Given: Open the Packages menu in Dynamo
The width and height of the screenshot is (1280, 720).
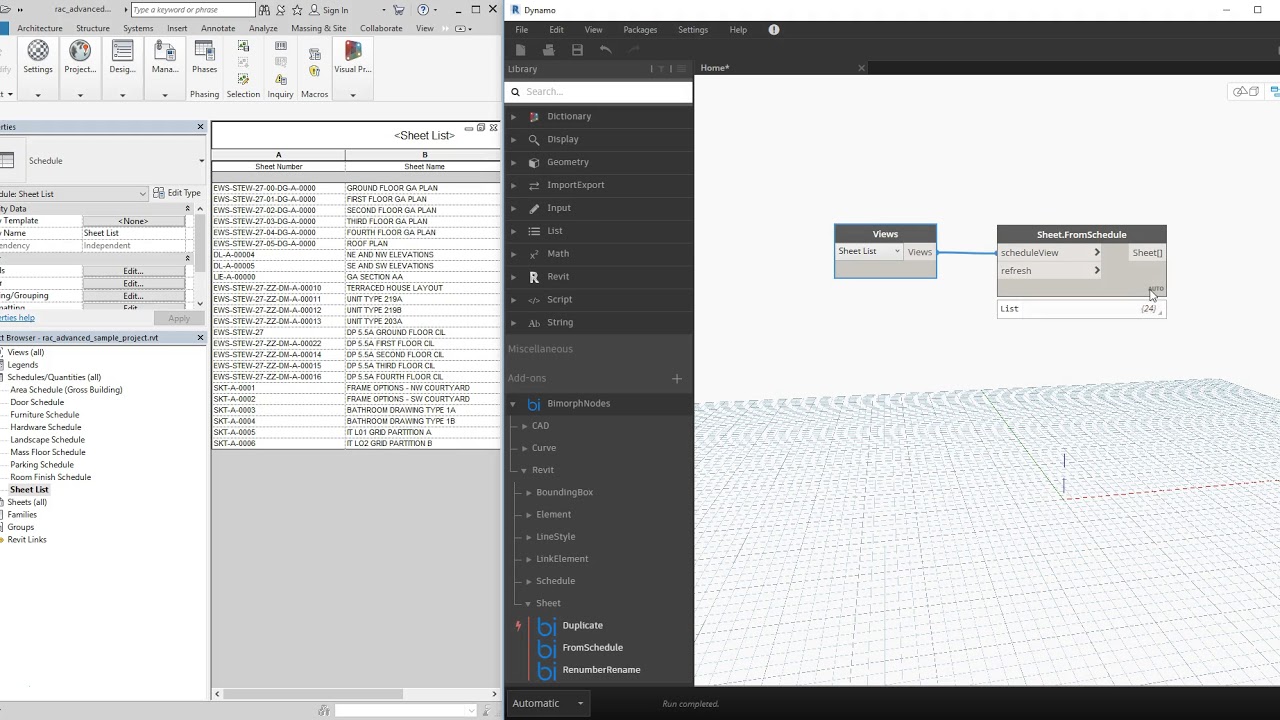Looking at the screenshot, I should [x=640, y=30].
